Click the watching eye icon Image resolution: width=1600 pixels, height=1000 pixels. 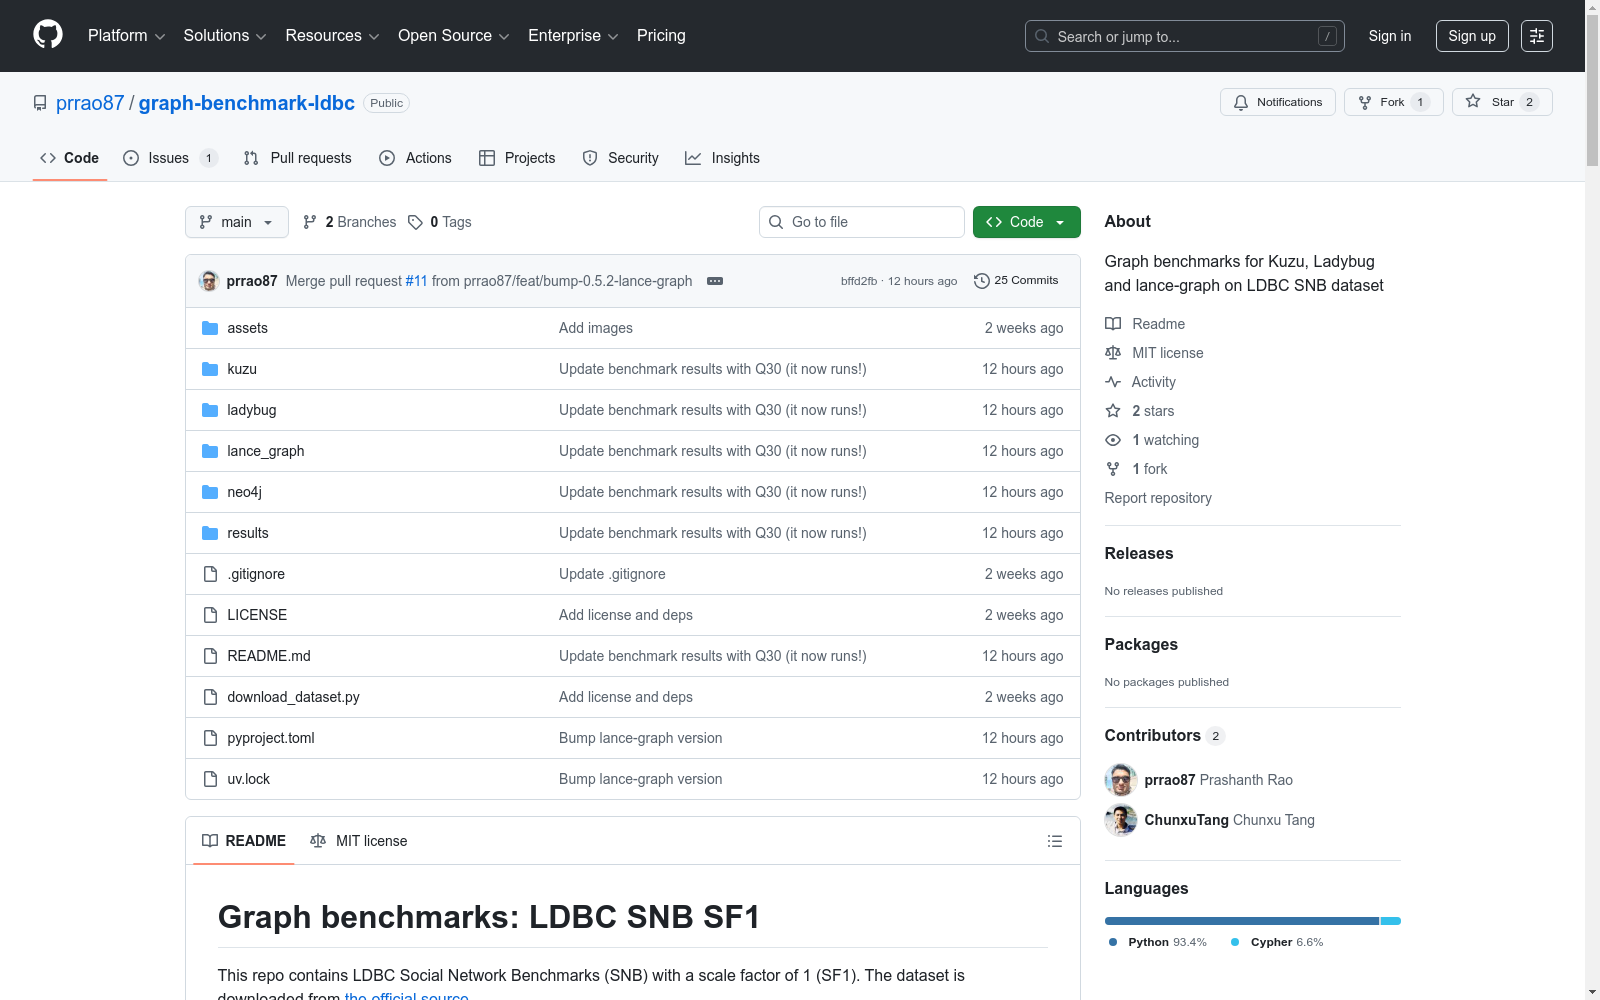click(1113, 440)
